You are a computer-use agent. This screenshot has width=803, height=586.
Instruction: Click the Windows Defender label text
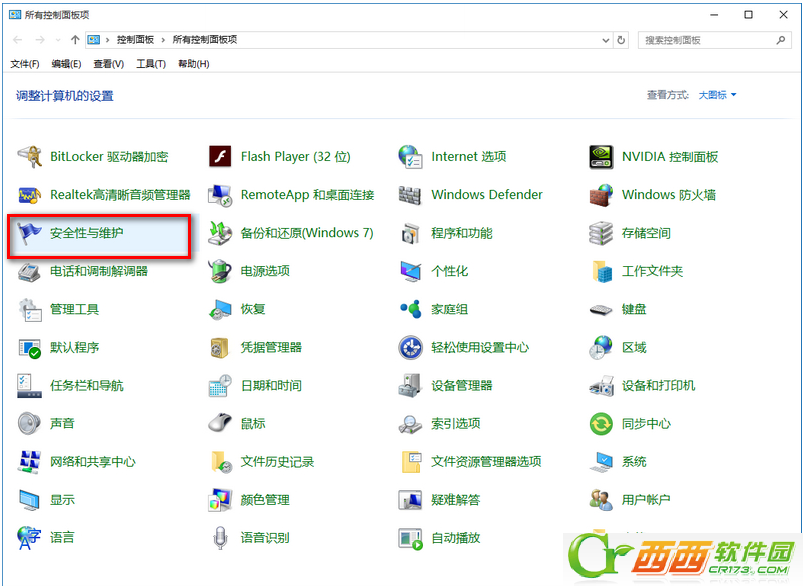tap(487, 195)
